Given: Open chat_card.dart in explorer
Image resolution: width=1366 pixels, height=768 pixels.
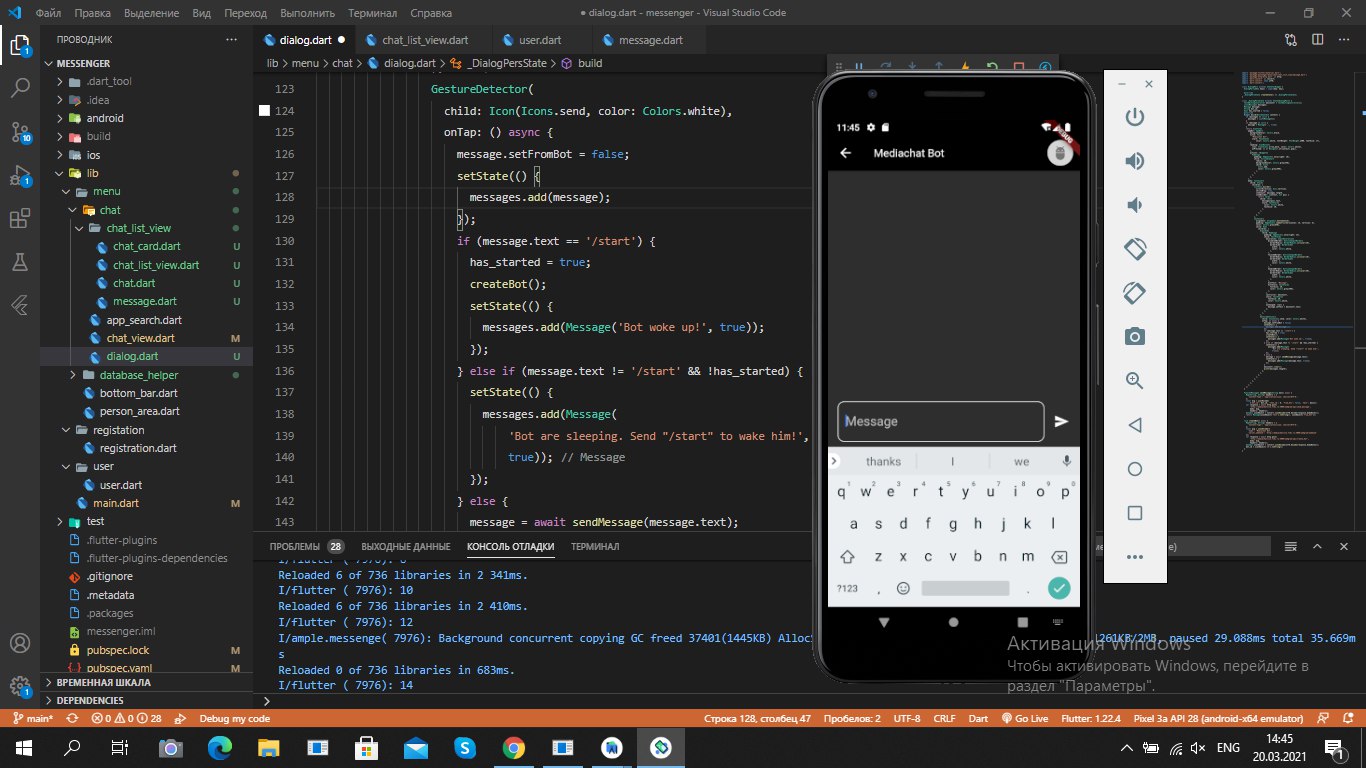Looking at the screenshot, I should 146,246.
